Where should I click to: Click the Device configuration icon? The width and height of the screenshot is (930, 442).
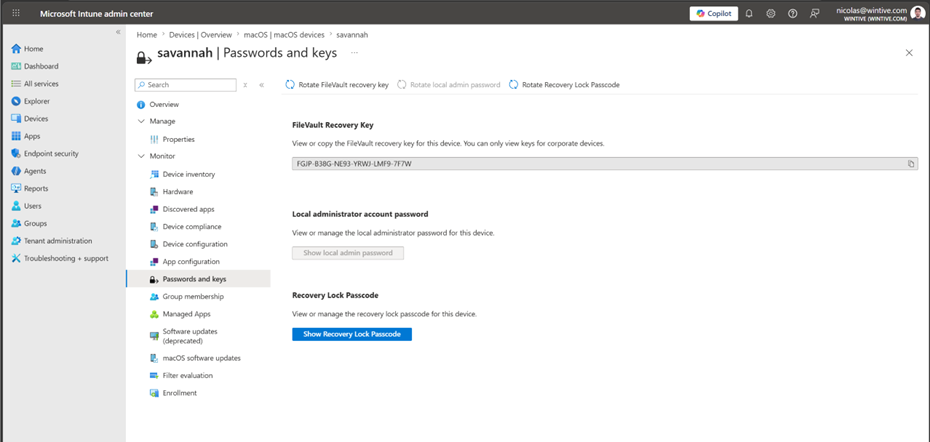coord(154,244)
